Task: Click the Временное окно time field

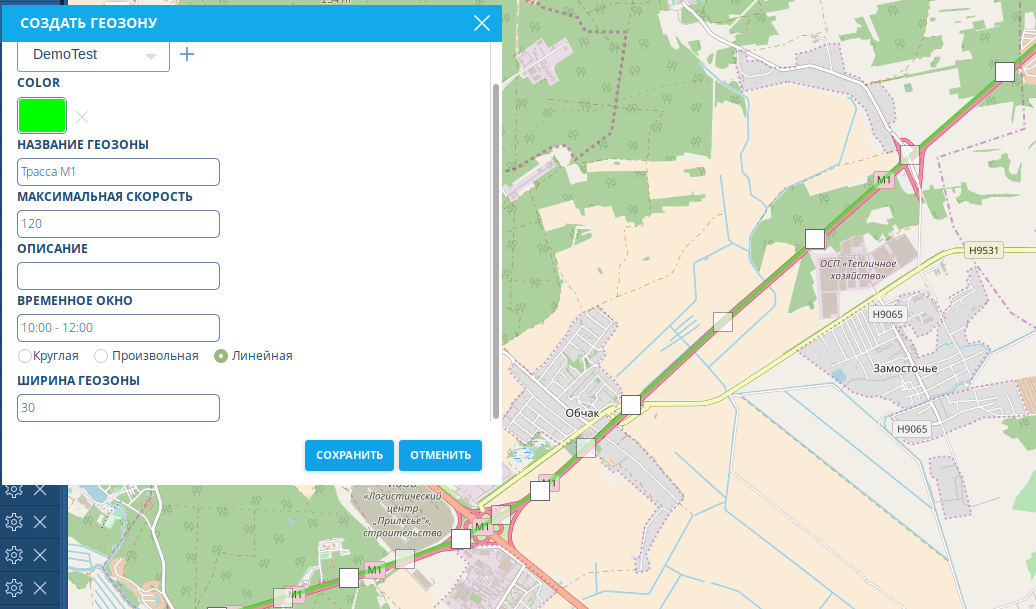Action: pyautogui.click(x=118, y=328)
